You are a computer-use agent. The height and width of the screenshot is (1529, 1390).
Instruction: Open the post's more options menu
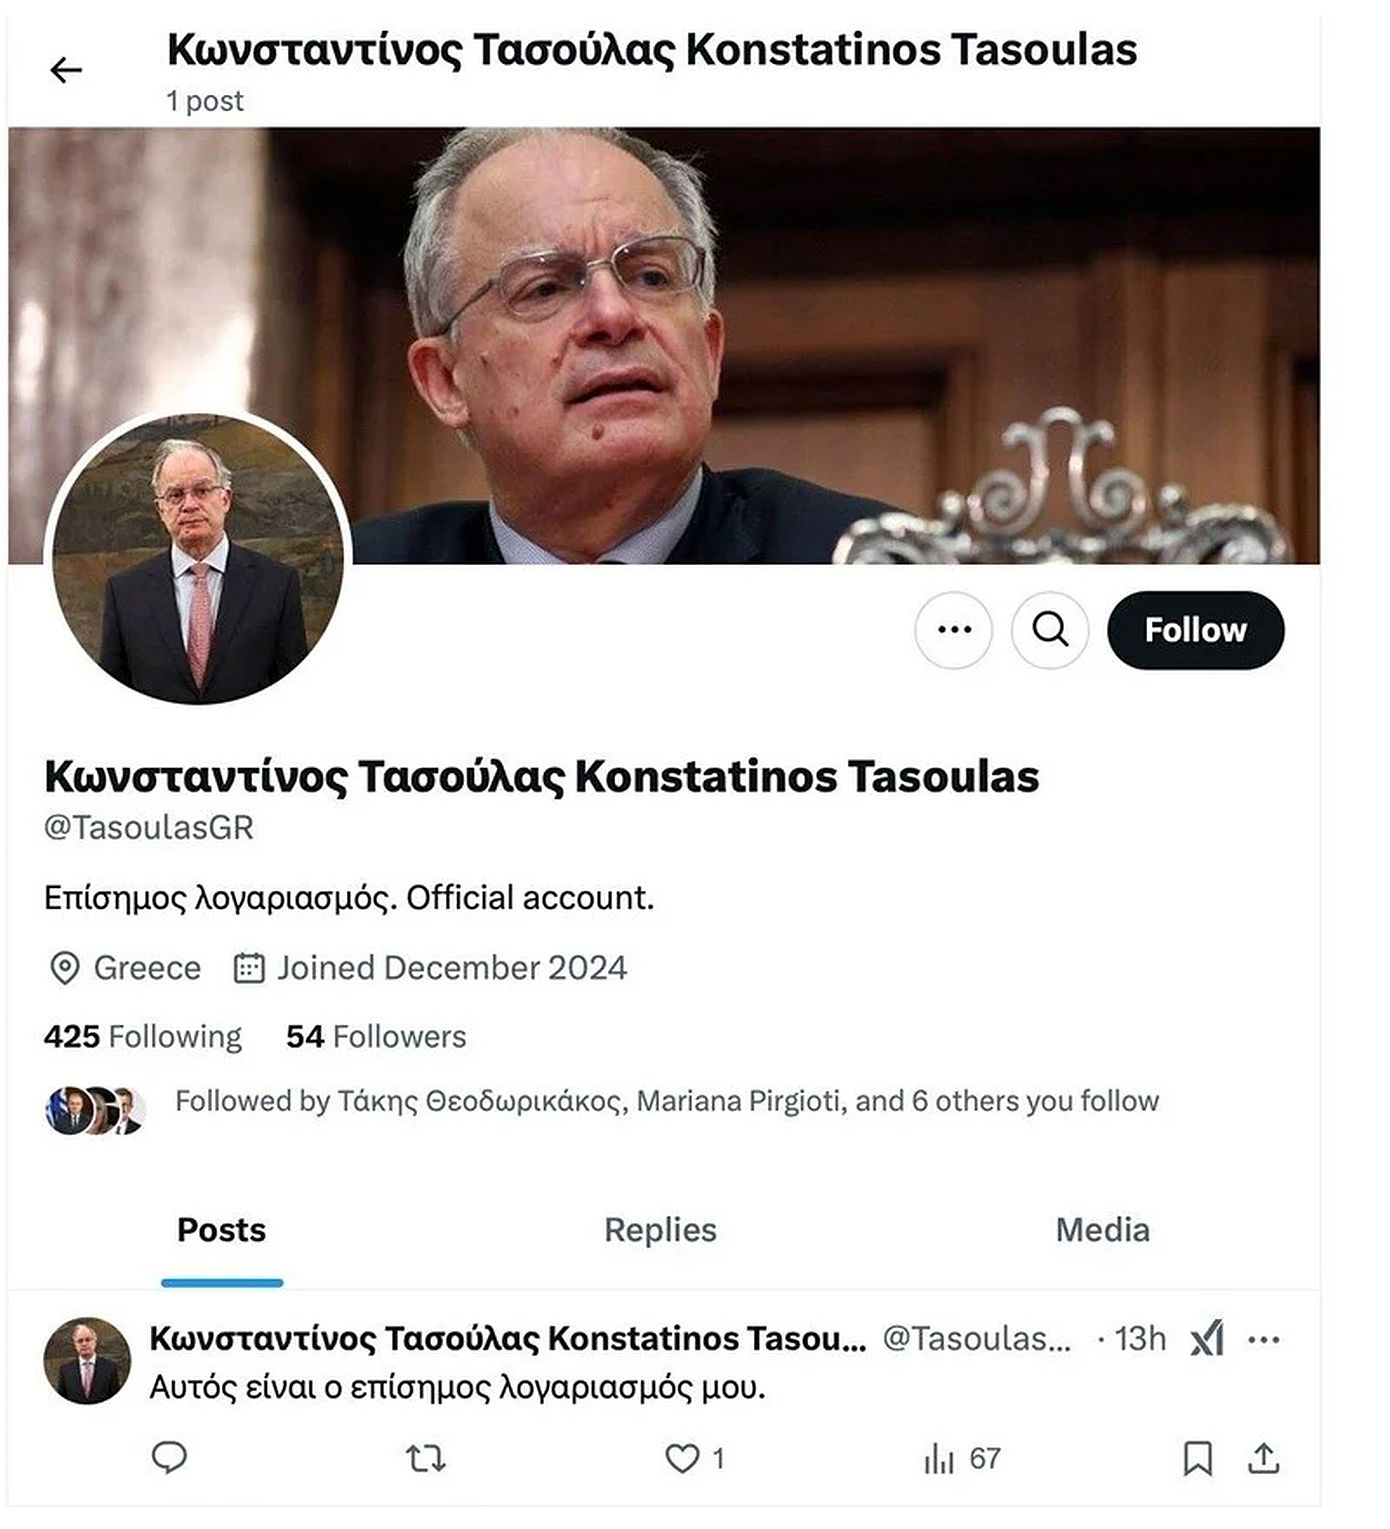1264,1339
